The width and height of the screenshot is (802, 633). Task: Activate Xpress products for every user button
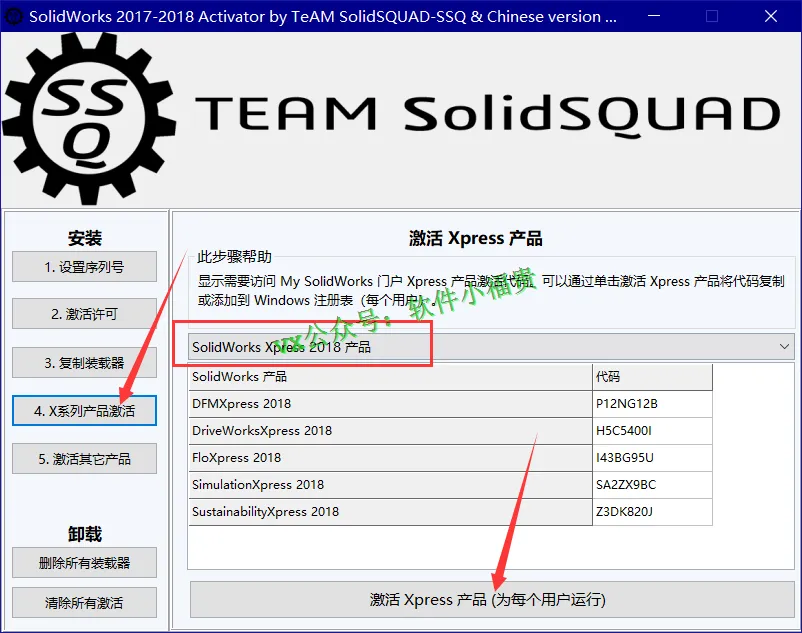(492, 599)
